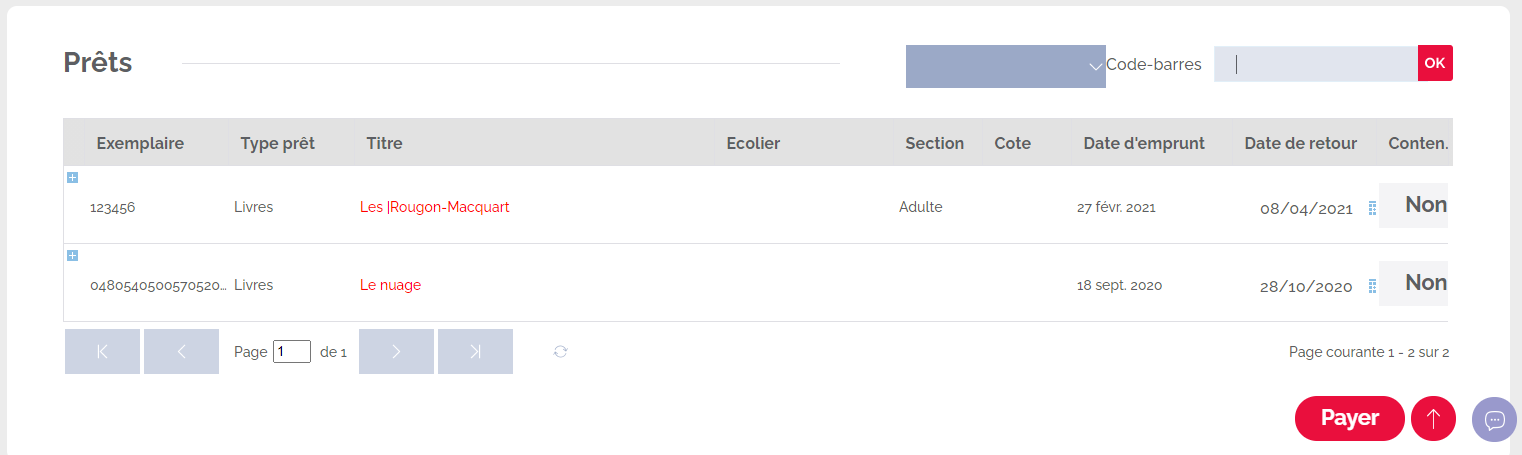Open the chat bubble widget
The width and height of the screenshot is (1522, 455).
[1494, 419]
